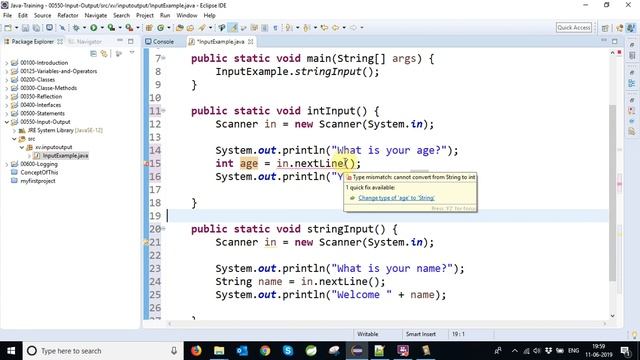This screenshot has height=360, width=640.
Task: Open the Project menu
Action: (145, 16)
